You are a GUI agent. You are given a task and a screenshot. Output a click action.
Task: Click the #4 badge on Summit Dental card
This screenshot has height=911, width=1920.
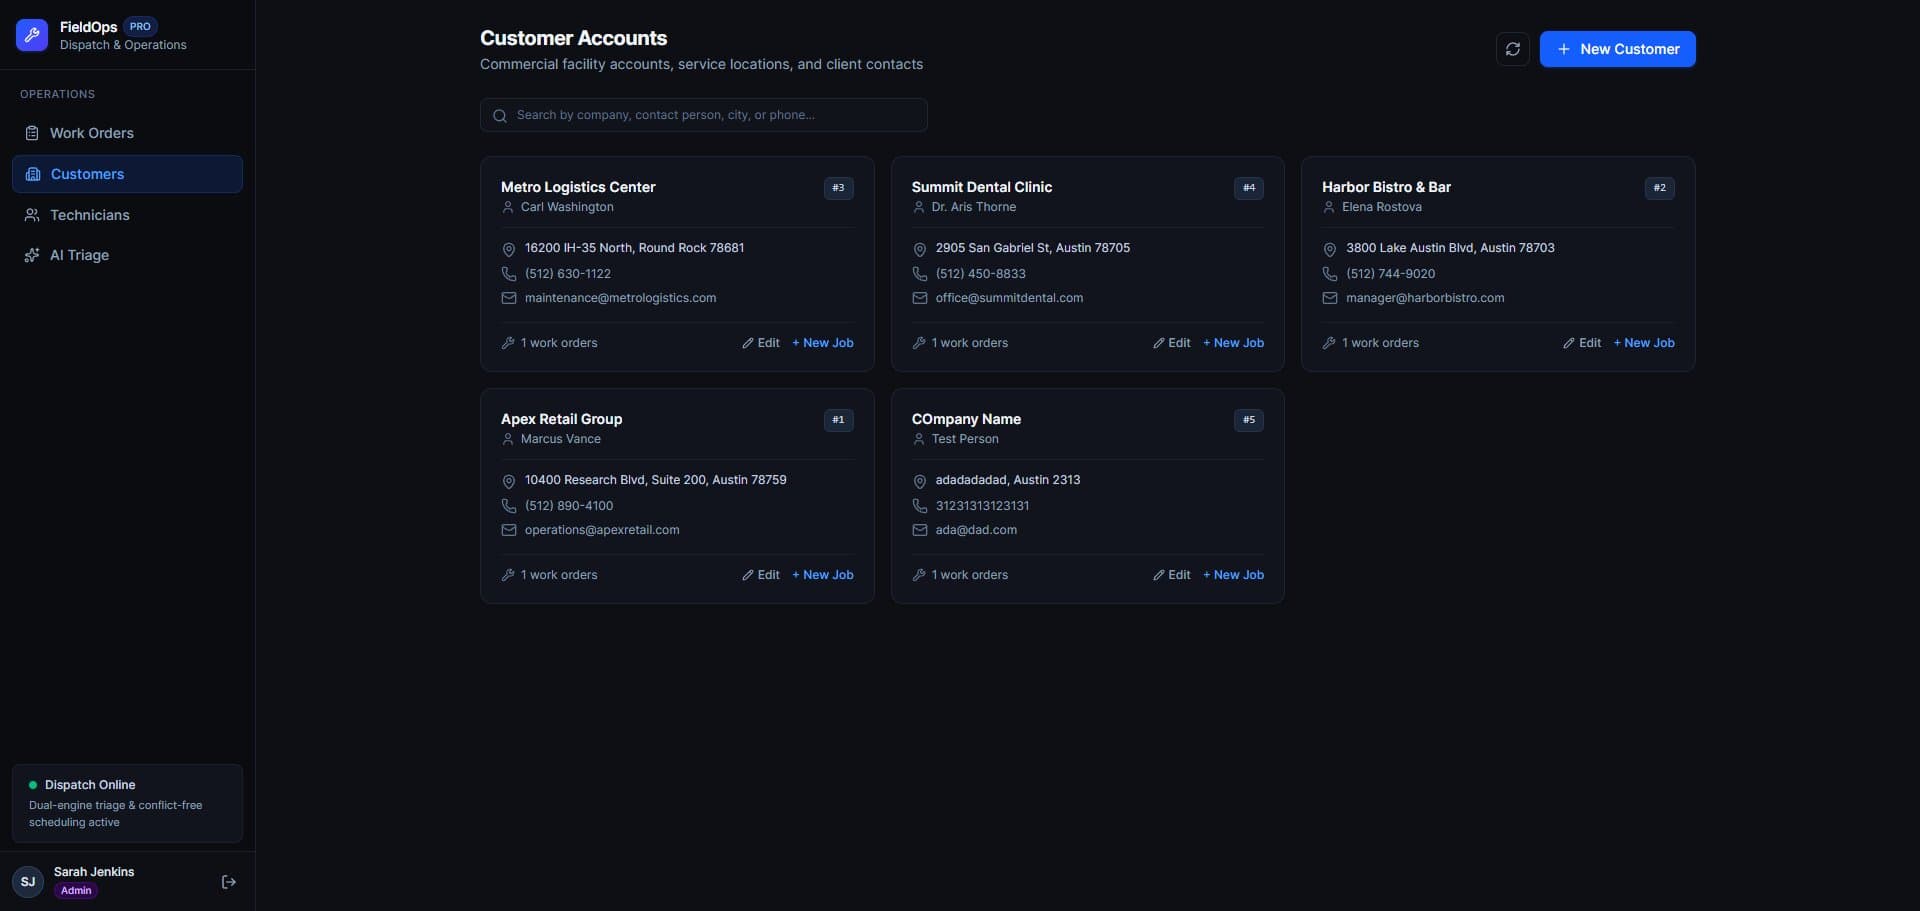coord(1249,188)
